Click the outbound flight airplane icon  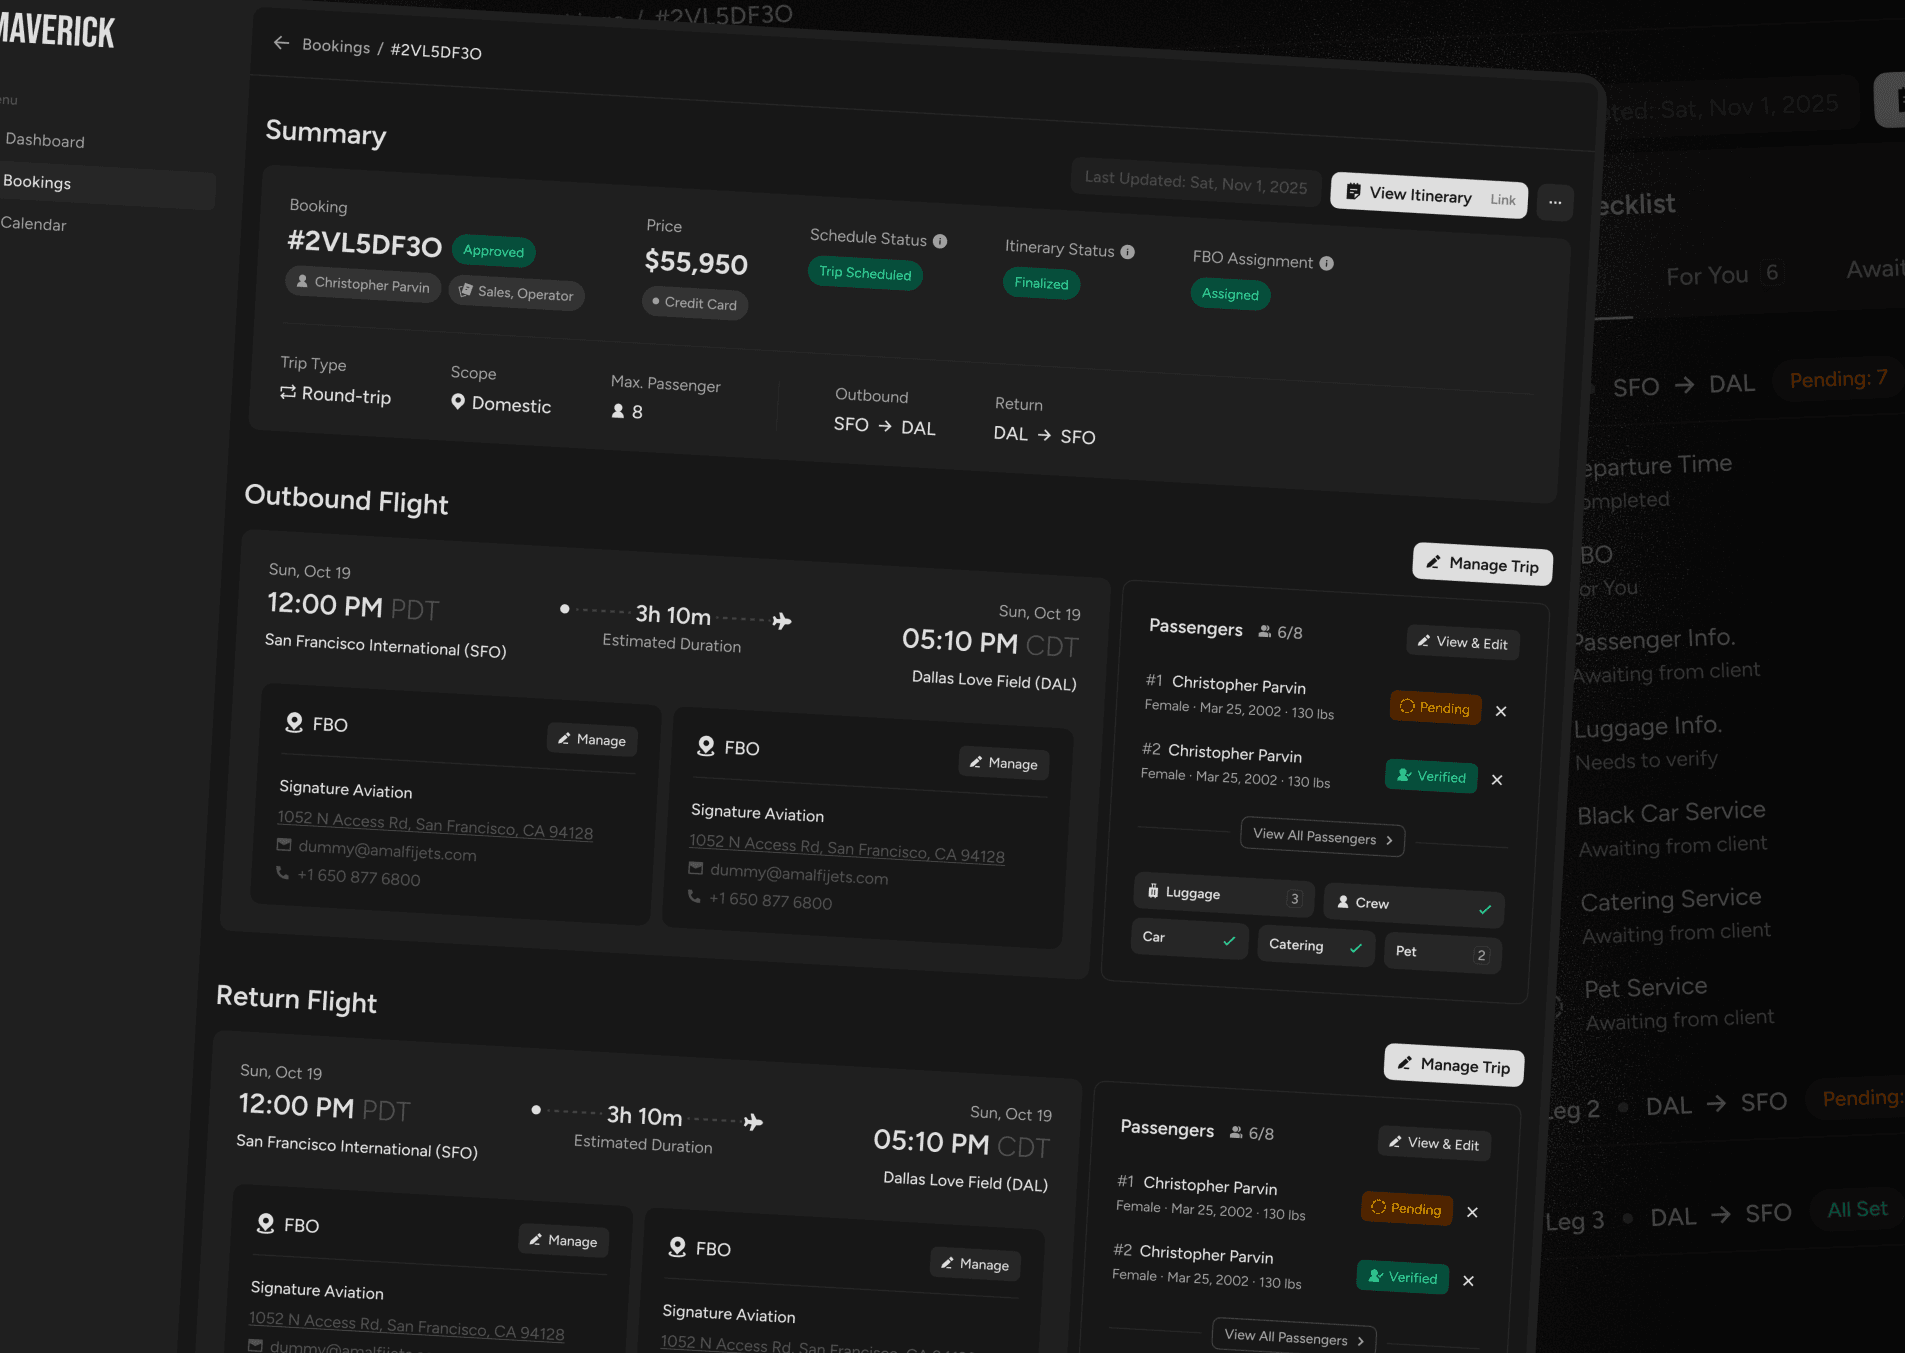coord(782,621)
